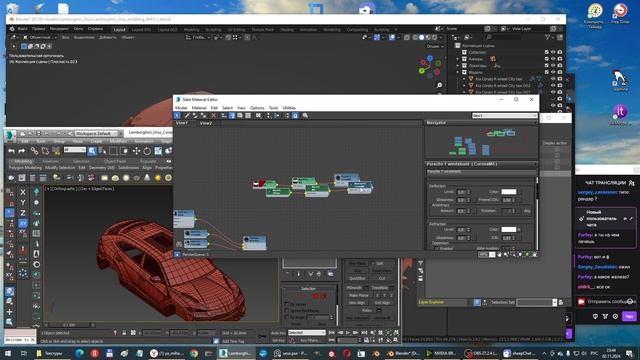
Task: Click the play animation button in 3ds Max
Action: pos(348,333)
